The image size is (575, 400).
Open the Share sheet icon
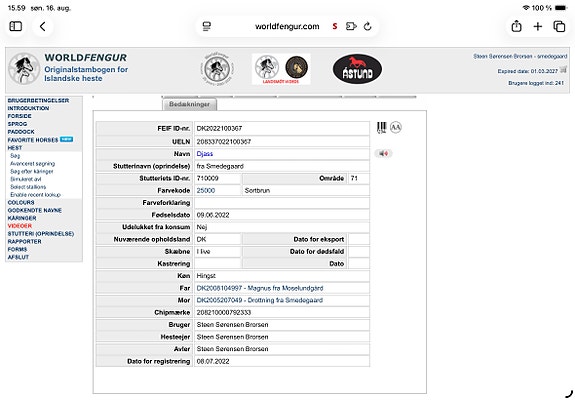516,26
